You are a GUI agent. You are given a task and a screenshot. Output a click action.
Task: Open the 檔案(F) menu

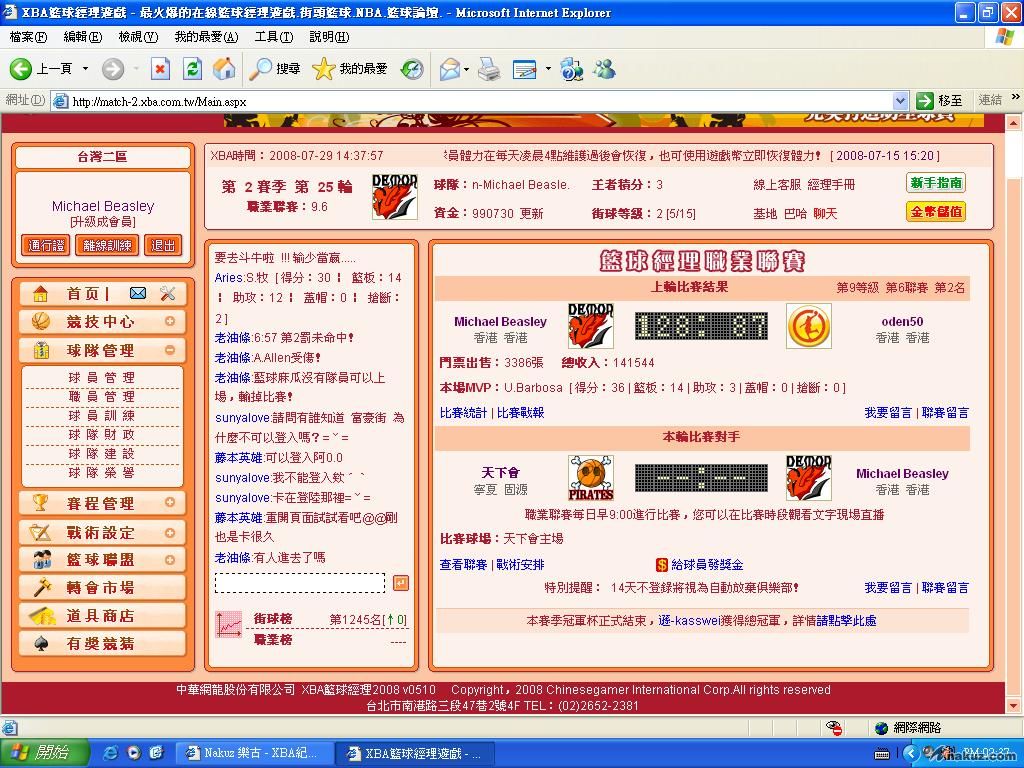[28, 37]
